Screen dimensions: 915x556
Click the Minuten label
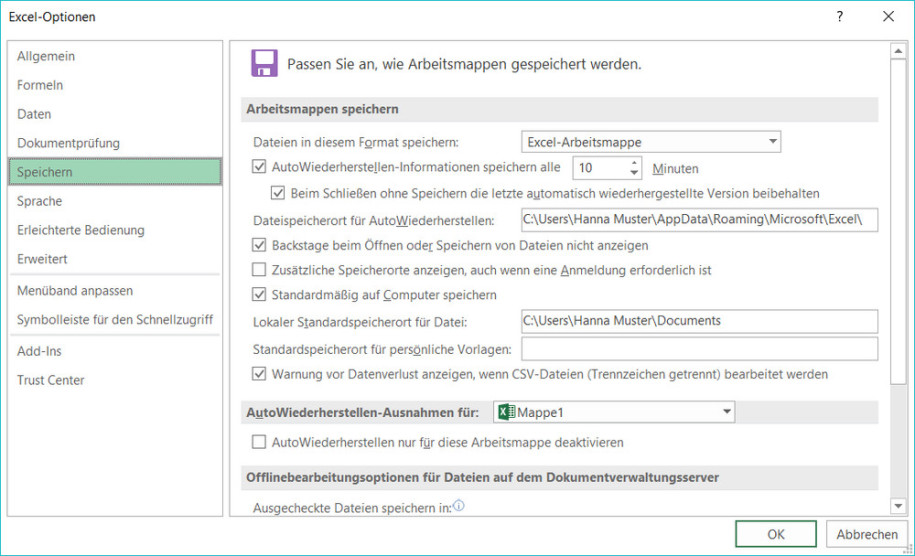(x=675, y=169)
